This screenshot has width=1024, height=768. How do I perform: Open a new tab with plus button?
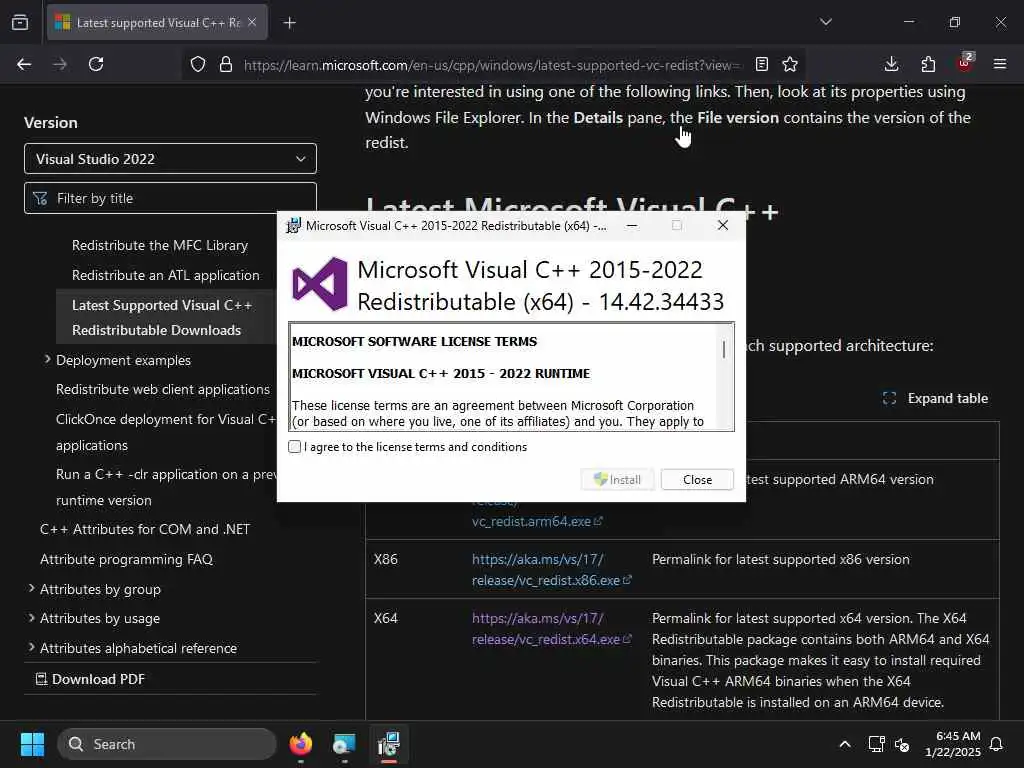point(289,23)
